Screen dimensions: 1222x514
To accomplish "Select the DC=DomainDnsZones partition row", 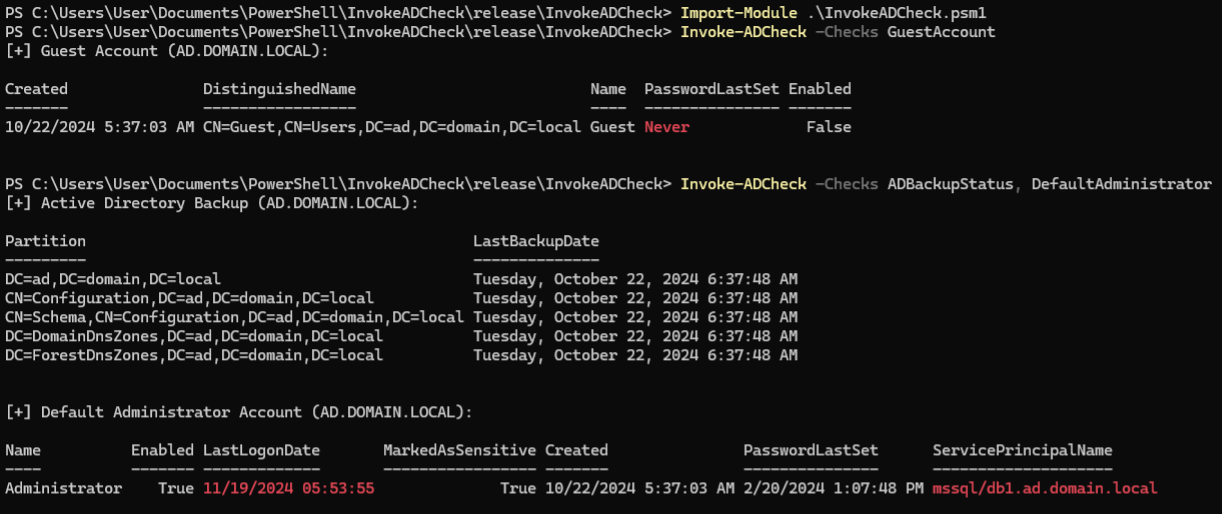I will point(194,336).
